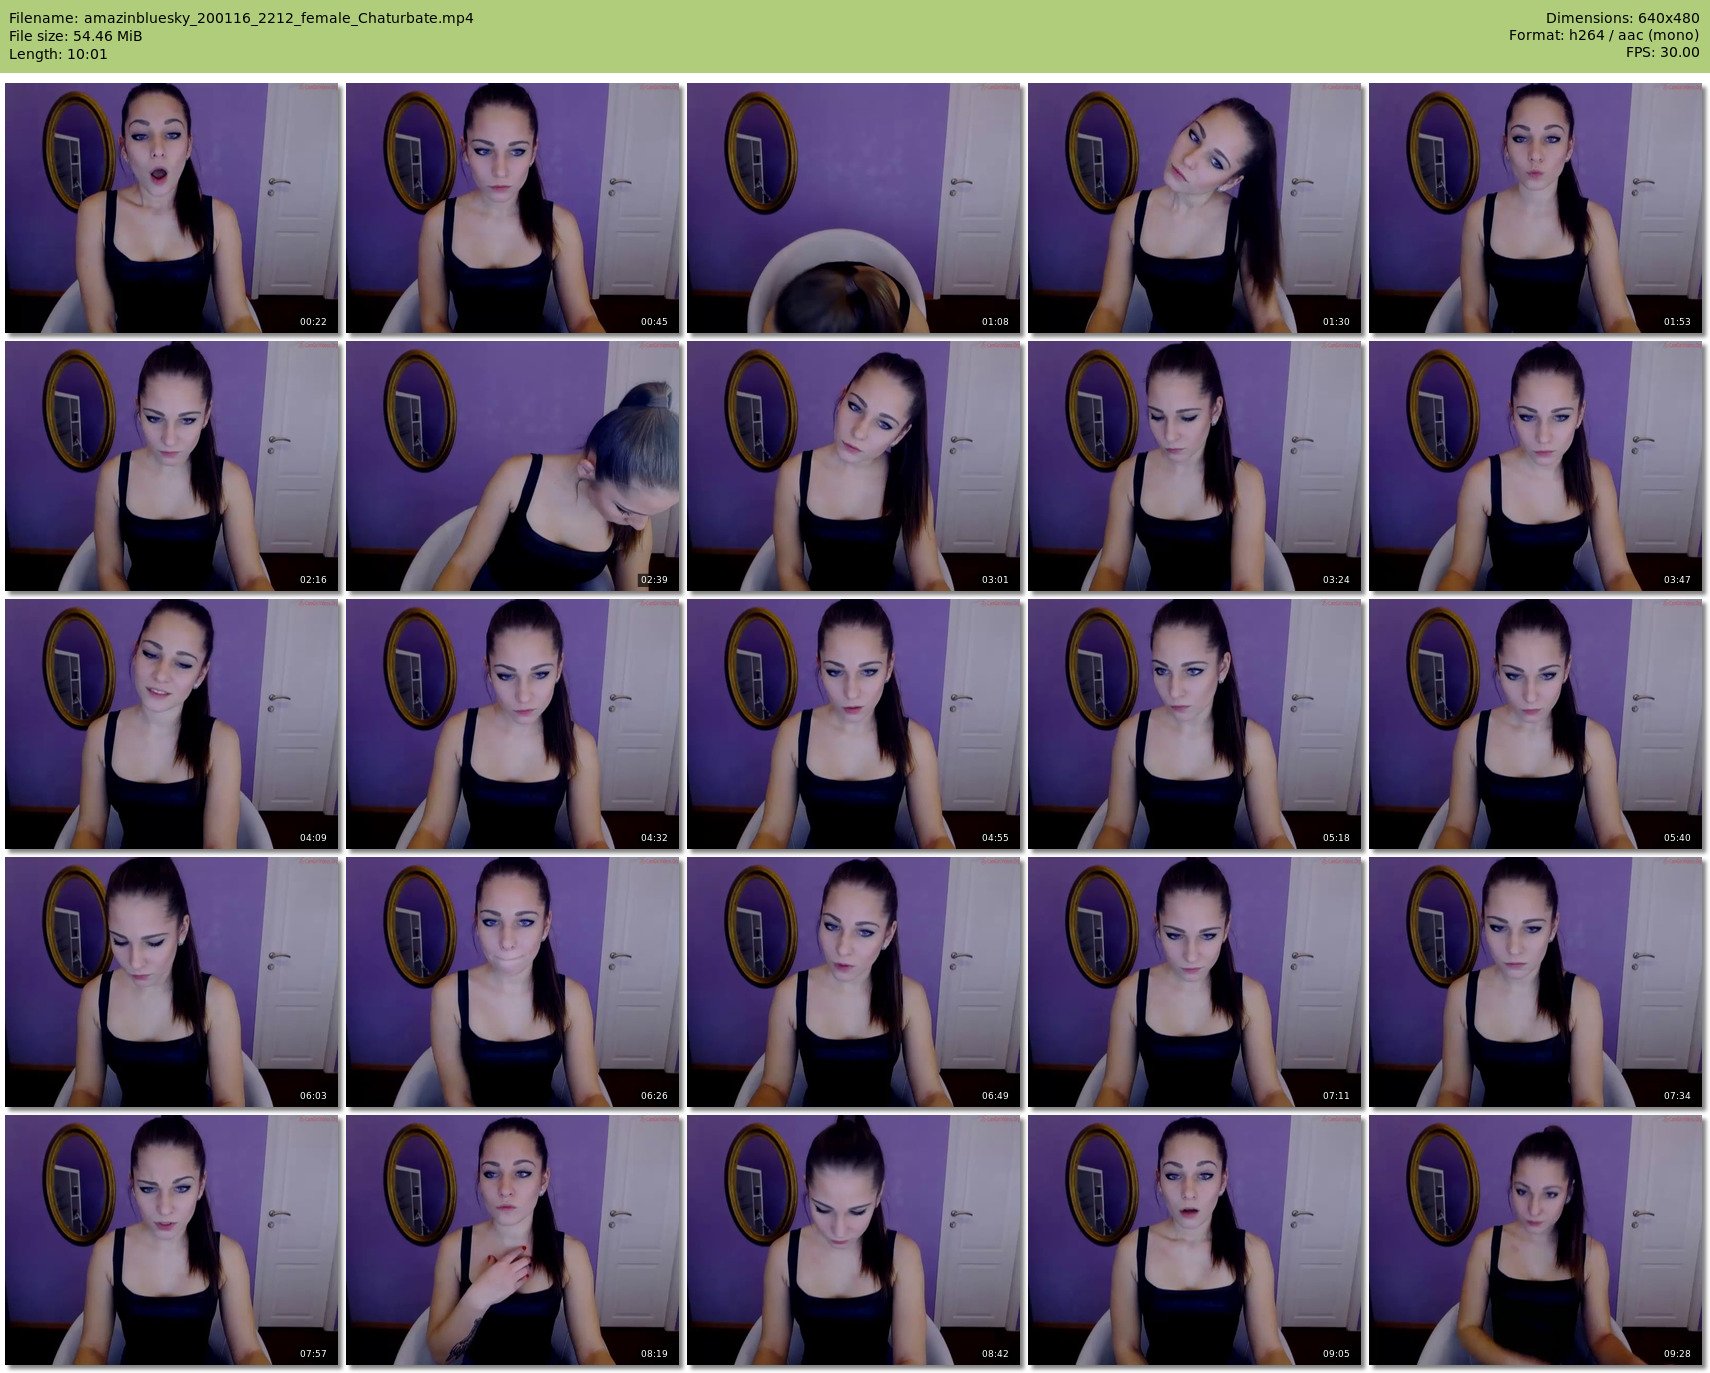Click the thumbnail timestamped 07:11
The height and width of the screenshot is (1373, 1710).
pos(1195,982)
